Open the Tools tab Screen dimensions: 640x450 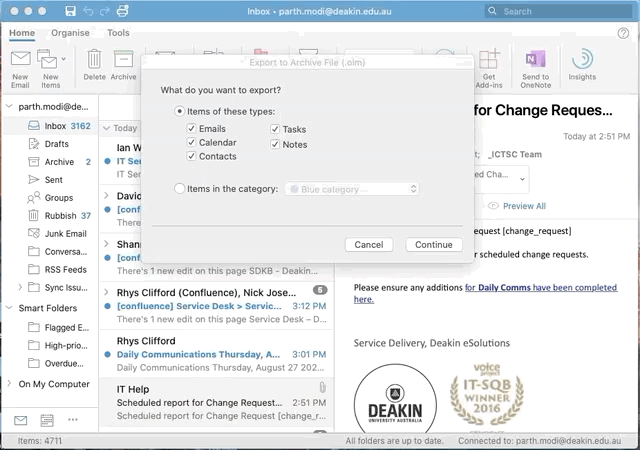click(x=118, y=33)
